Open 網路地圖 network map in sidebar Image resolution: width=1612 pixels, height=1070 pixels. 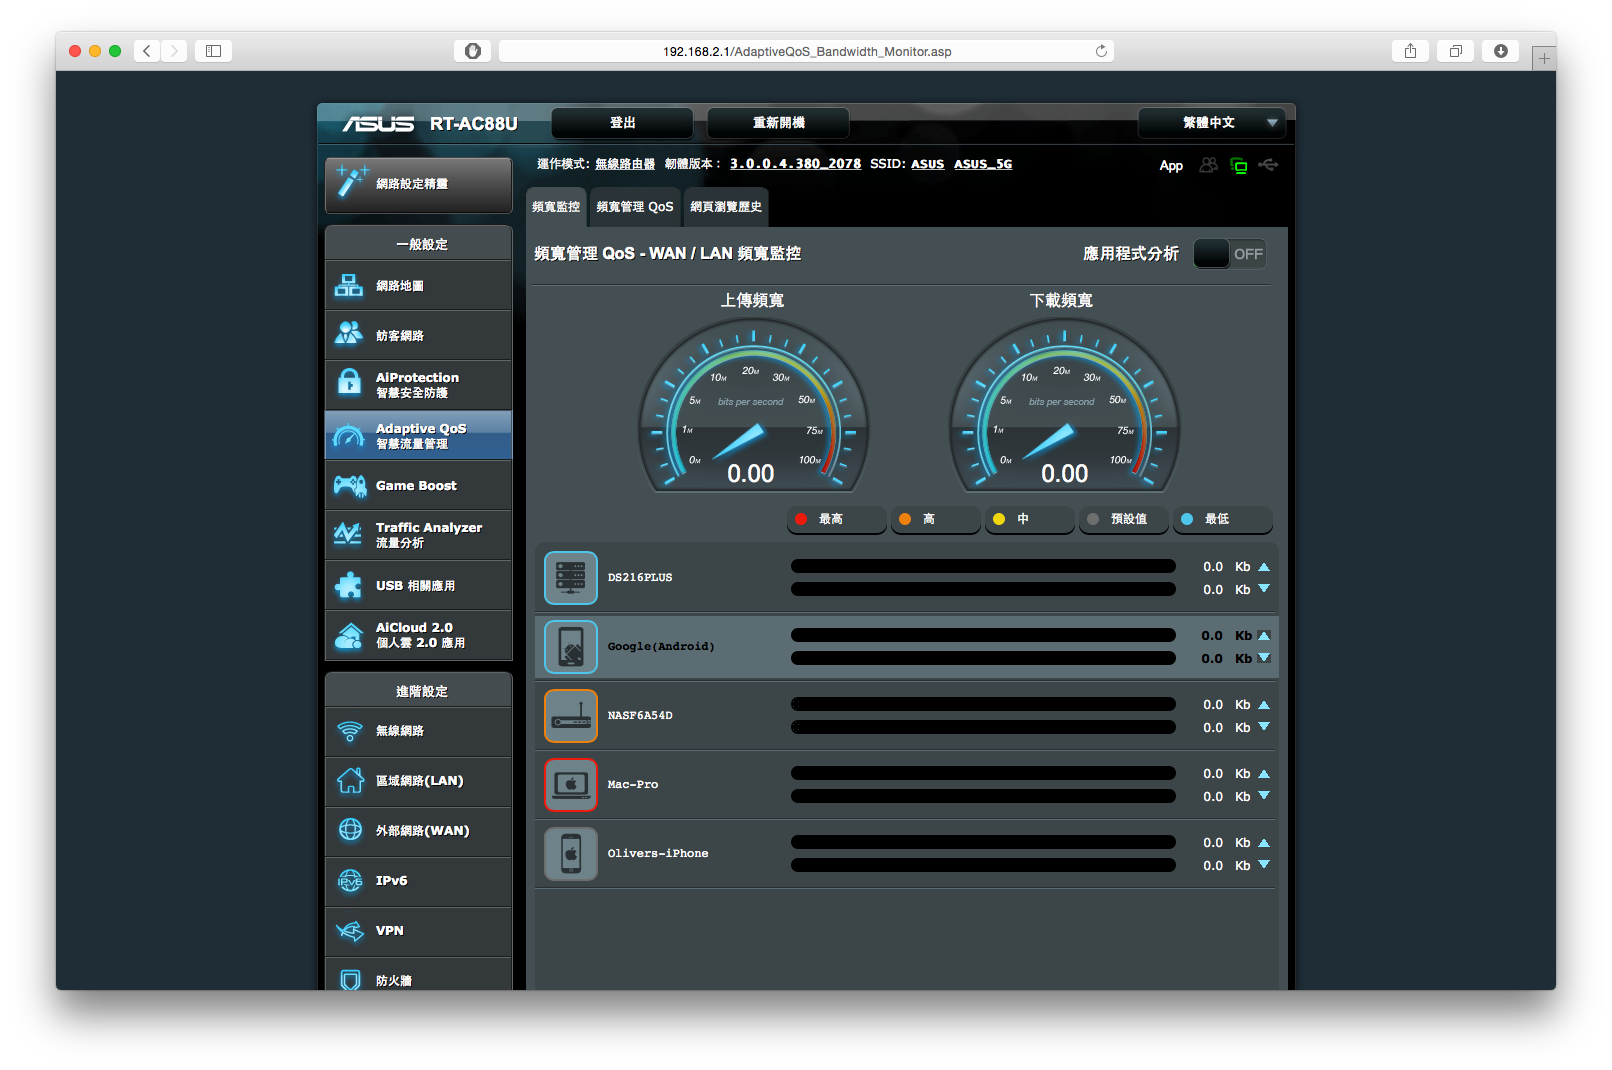pos(418,286)
